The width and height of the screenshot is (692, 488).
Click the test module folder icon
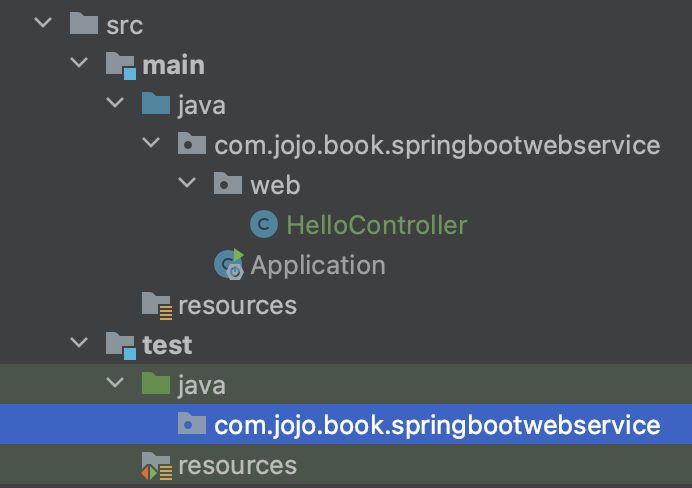[x=120, y=345]
